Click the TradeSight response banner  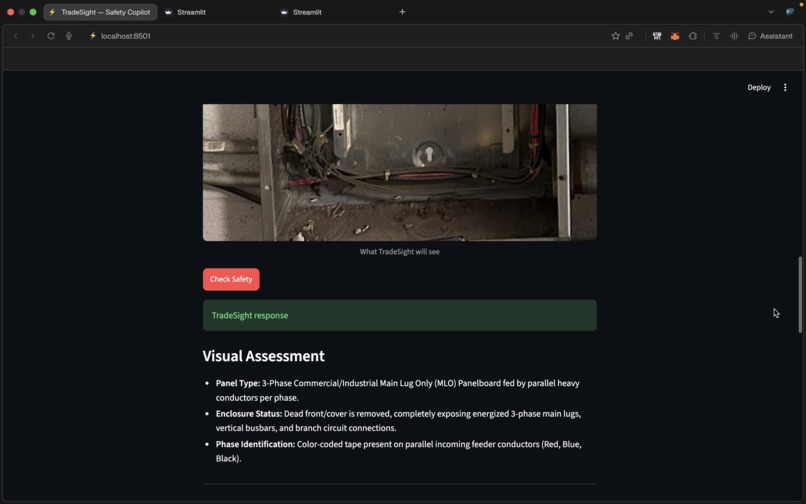click(x=399, y=315)
